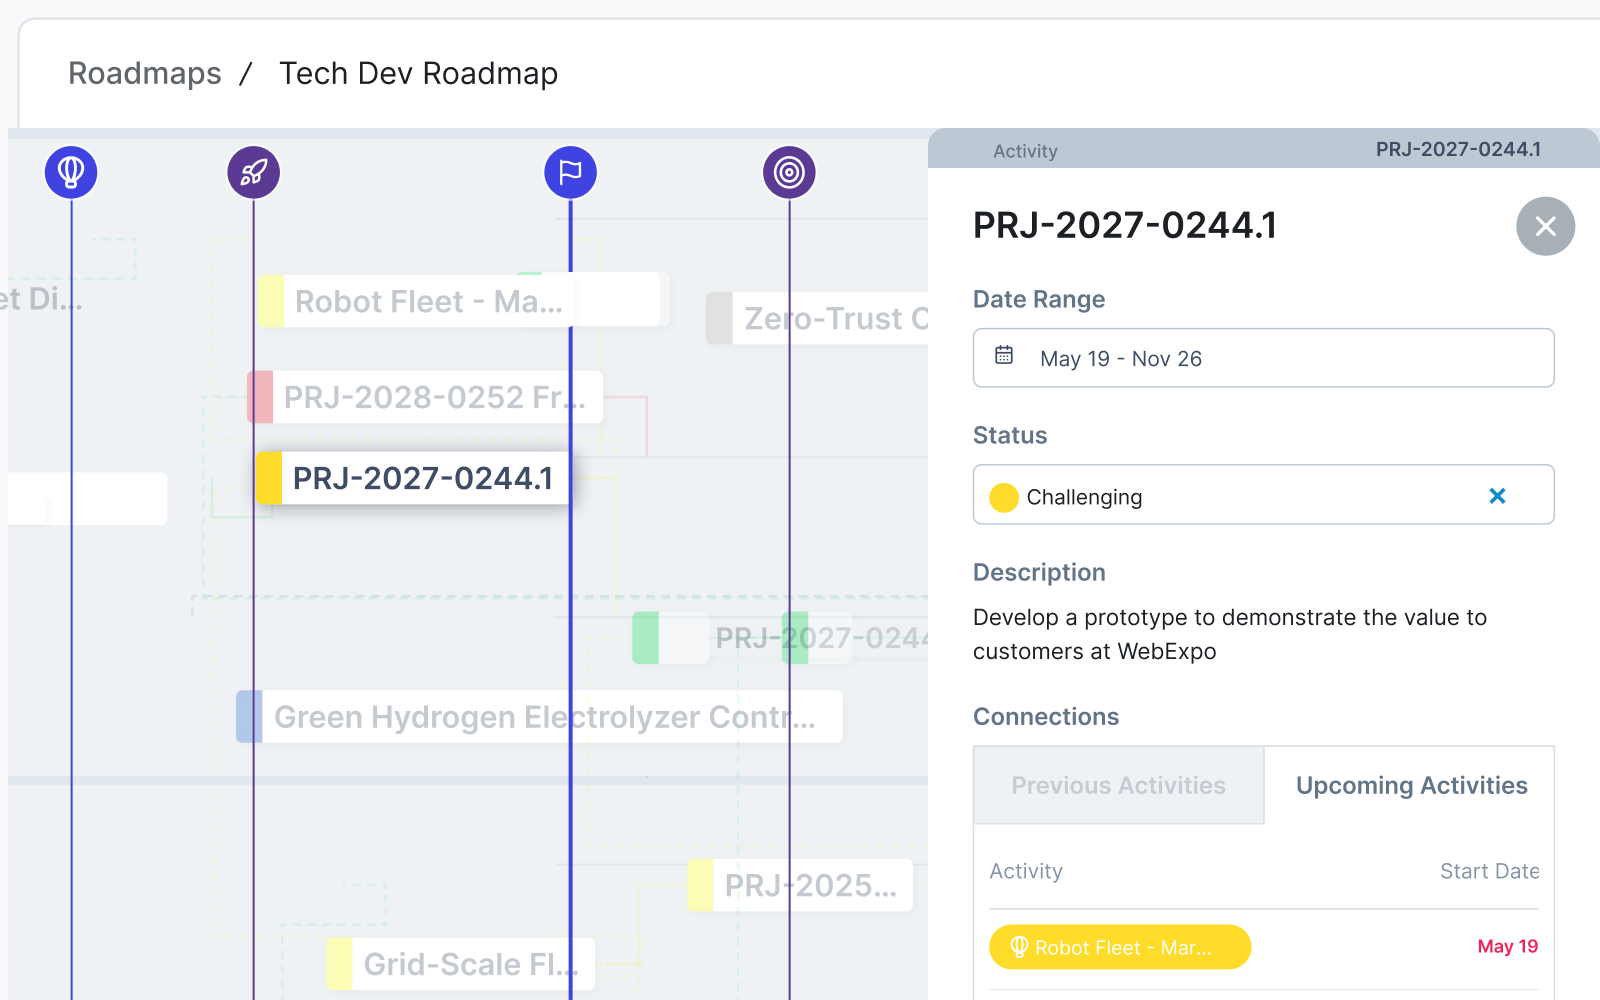Click Tech Dev Roadmap breadcrumb

coord(418,73)
